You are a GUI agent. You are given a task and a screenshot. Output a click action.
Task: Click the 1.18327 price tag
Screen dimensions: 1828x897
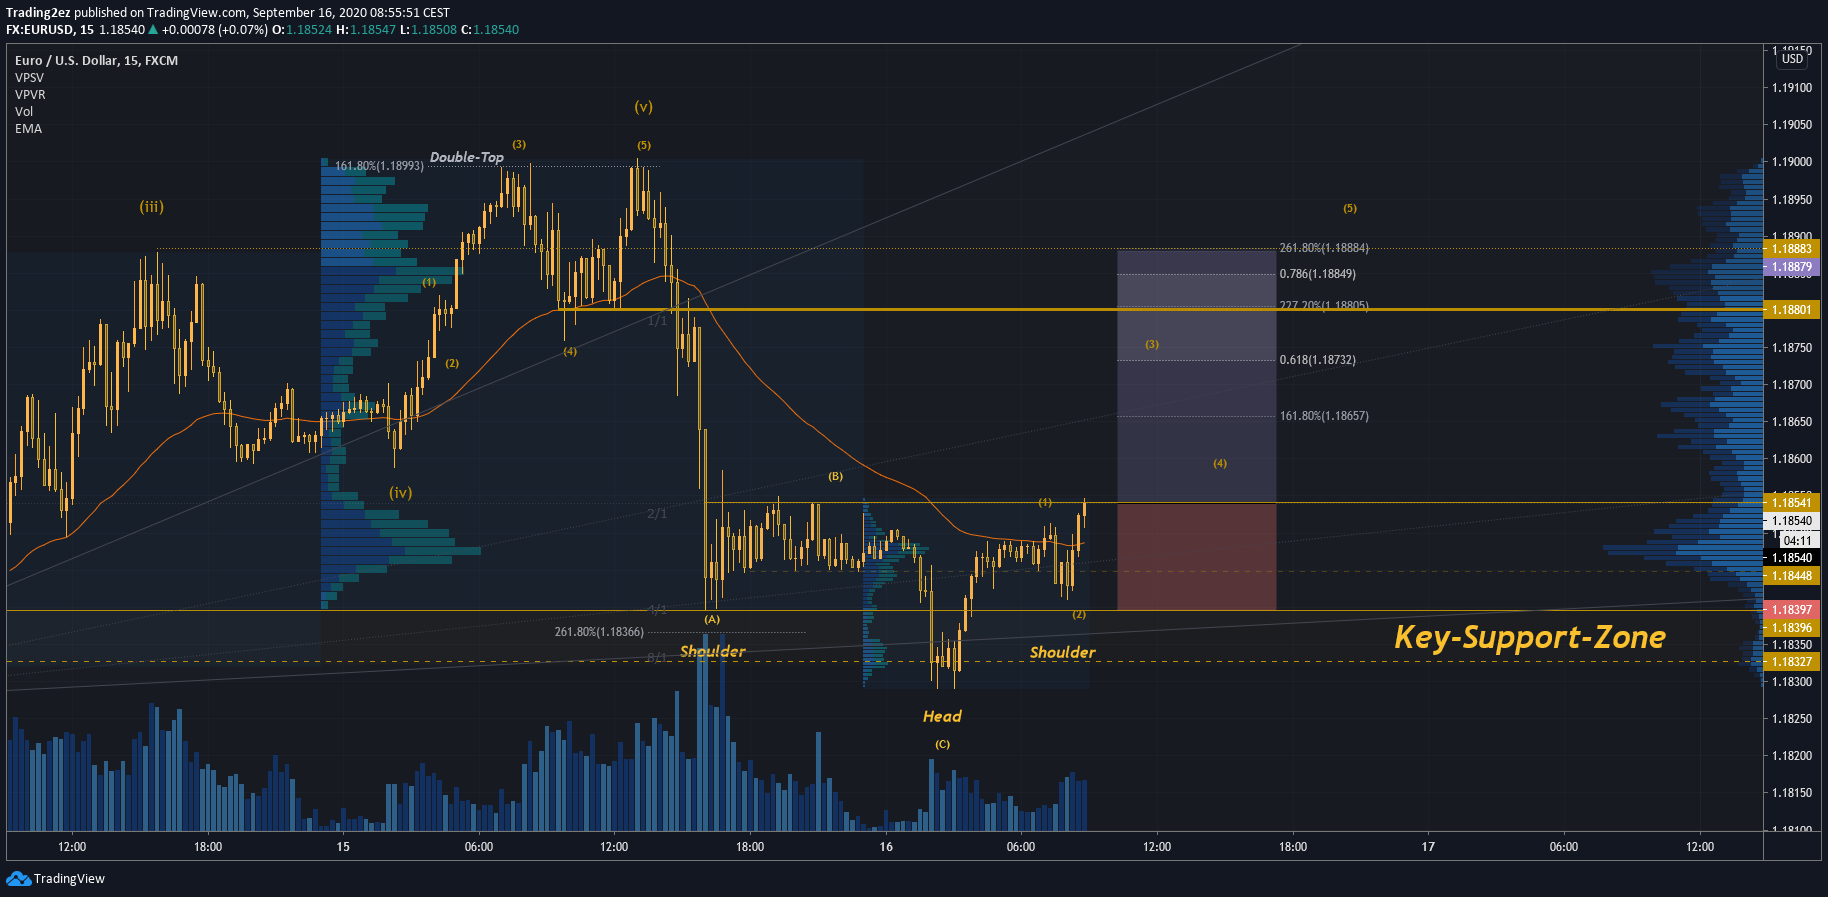pyautogui.click(x=1792, y=662)
